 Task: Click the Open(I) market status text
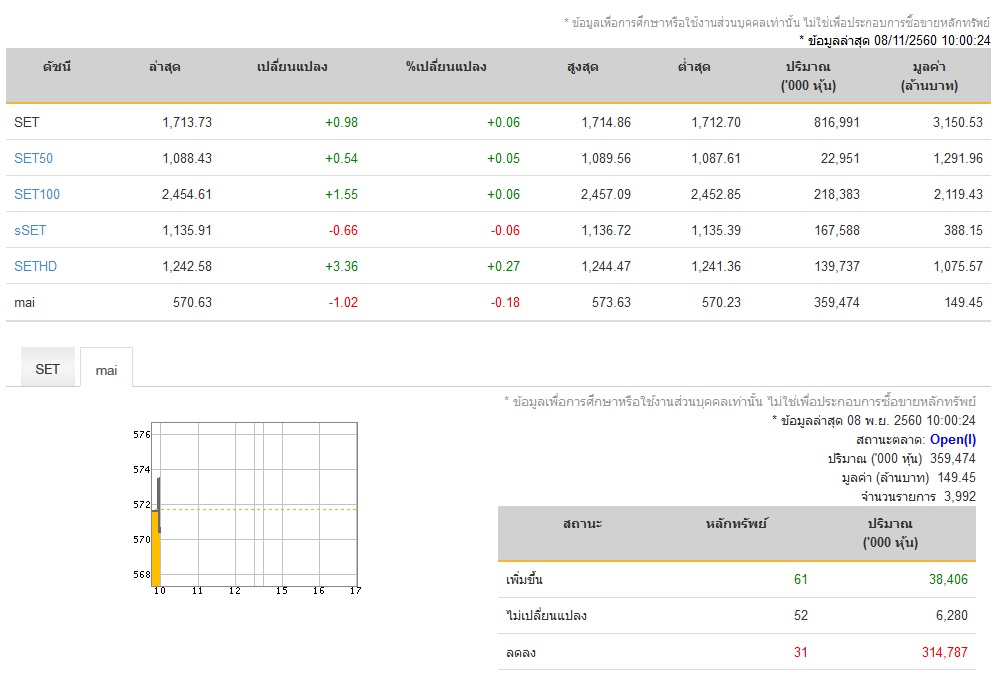point(952,439)
